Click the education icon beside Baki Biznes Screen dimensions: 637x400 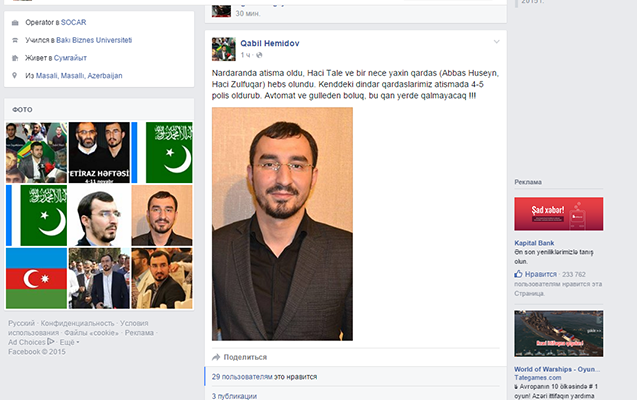15,40
